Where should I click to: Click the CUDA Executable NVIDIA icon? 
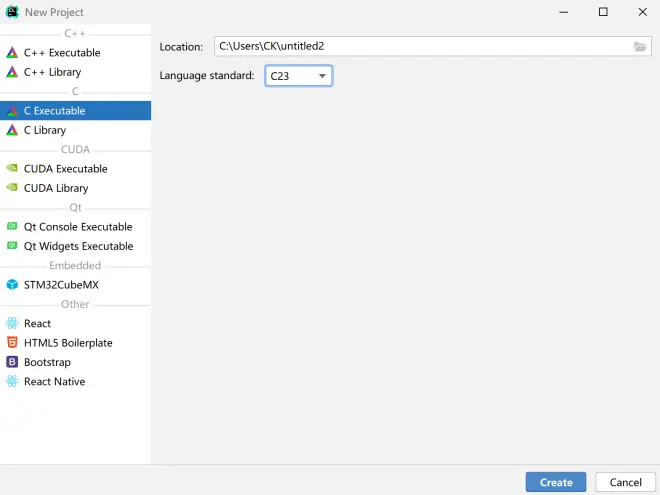[x=12, y=168]
